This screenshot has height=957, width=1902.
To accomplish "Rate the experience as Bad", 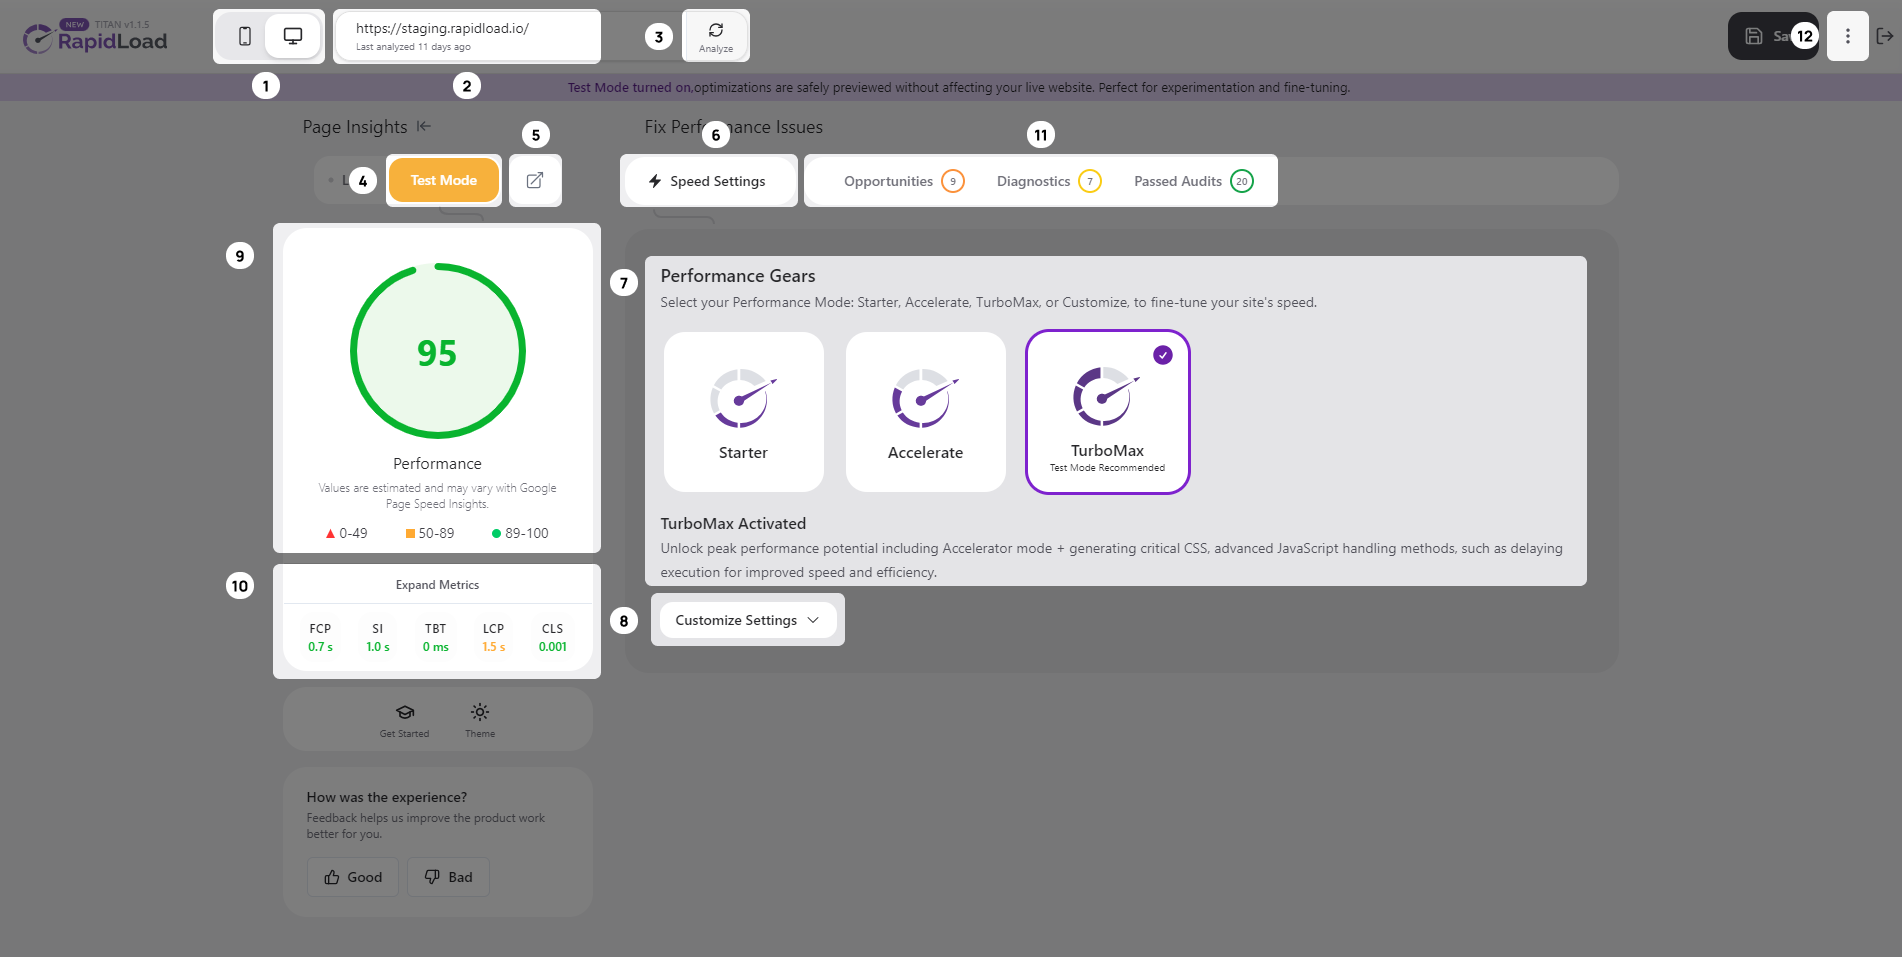I will tap(448, 877).
